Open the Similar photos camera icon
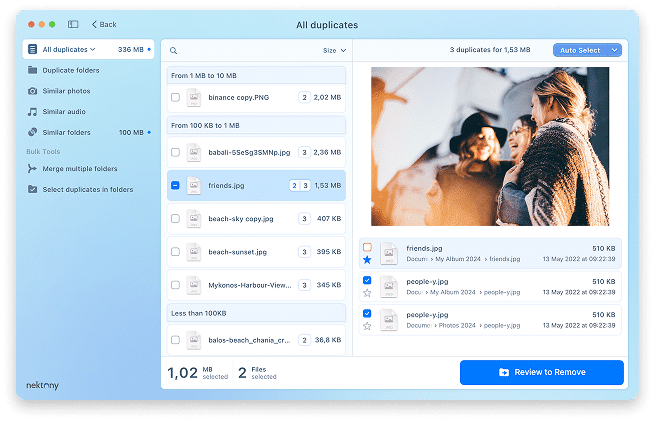This screenshot has height=422, width=655. [33, 91]
